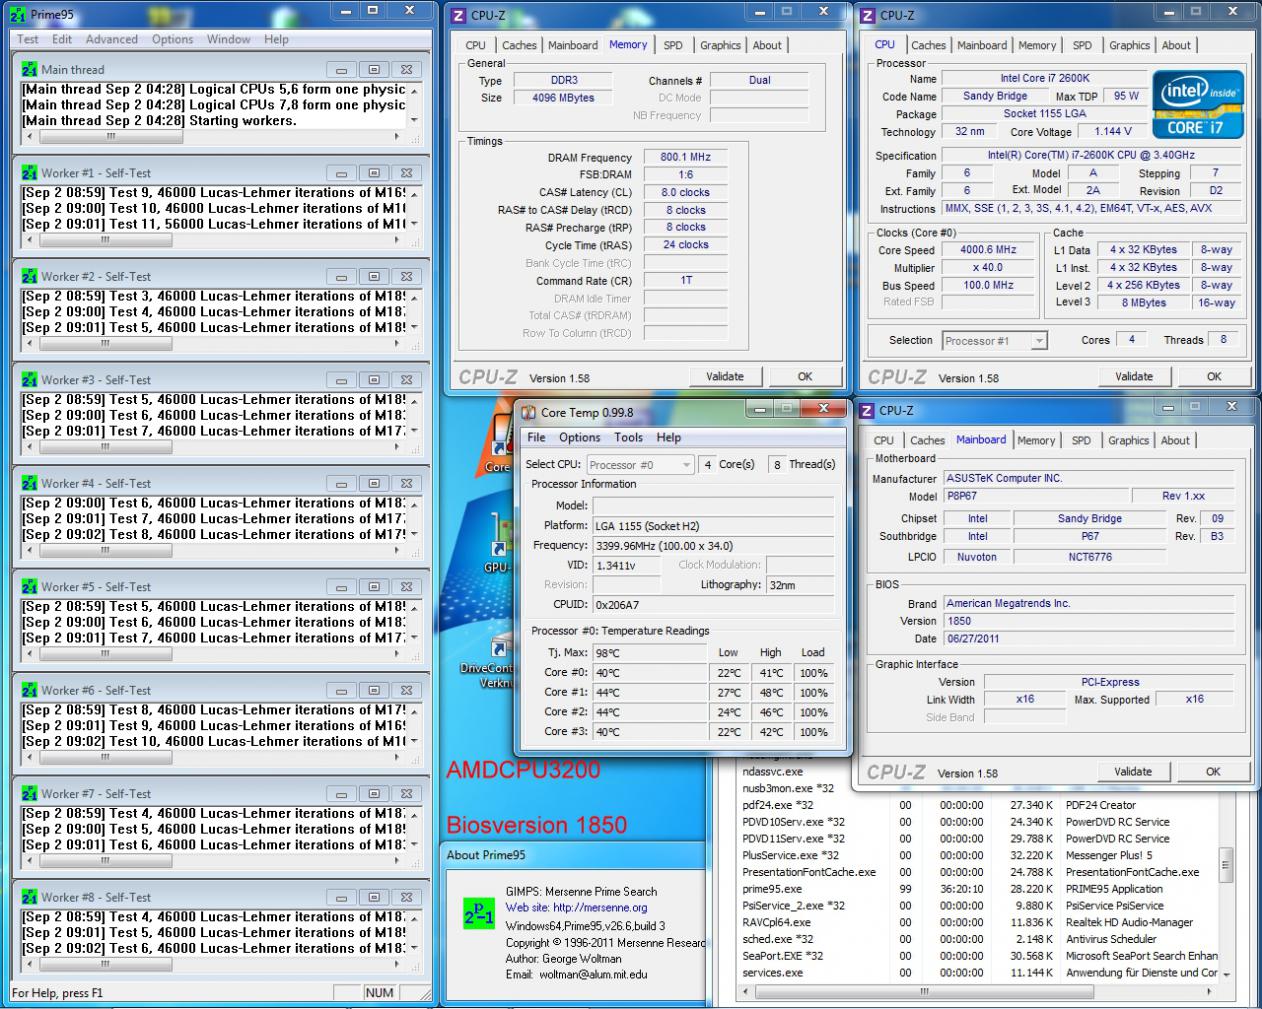Open Prime95 Options menu

tap(173, 39)
